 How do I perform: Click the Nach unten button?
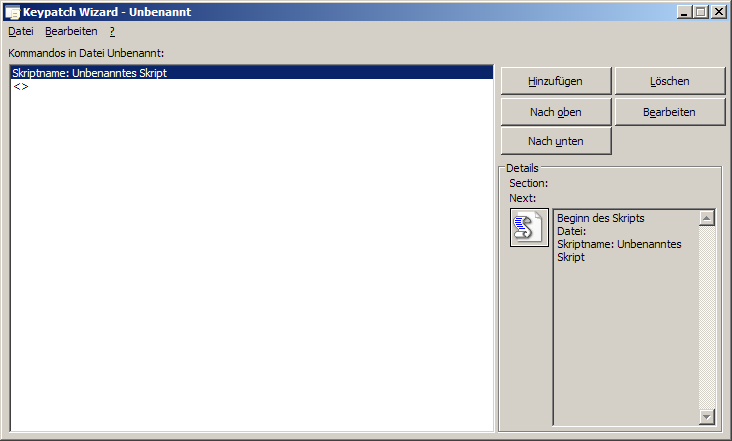[x=555, y=141]
